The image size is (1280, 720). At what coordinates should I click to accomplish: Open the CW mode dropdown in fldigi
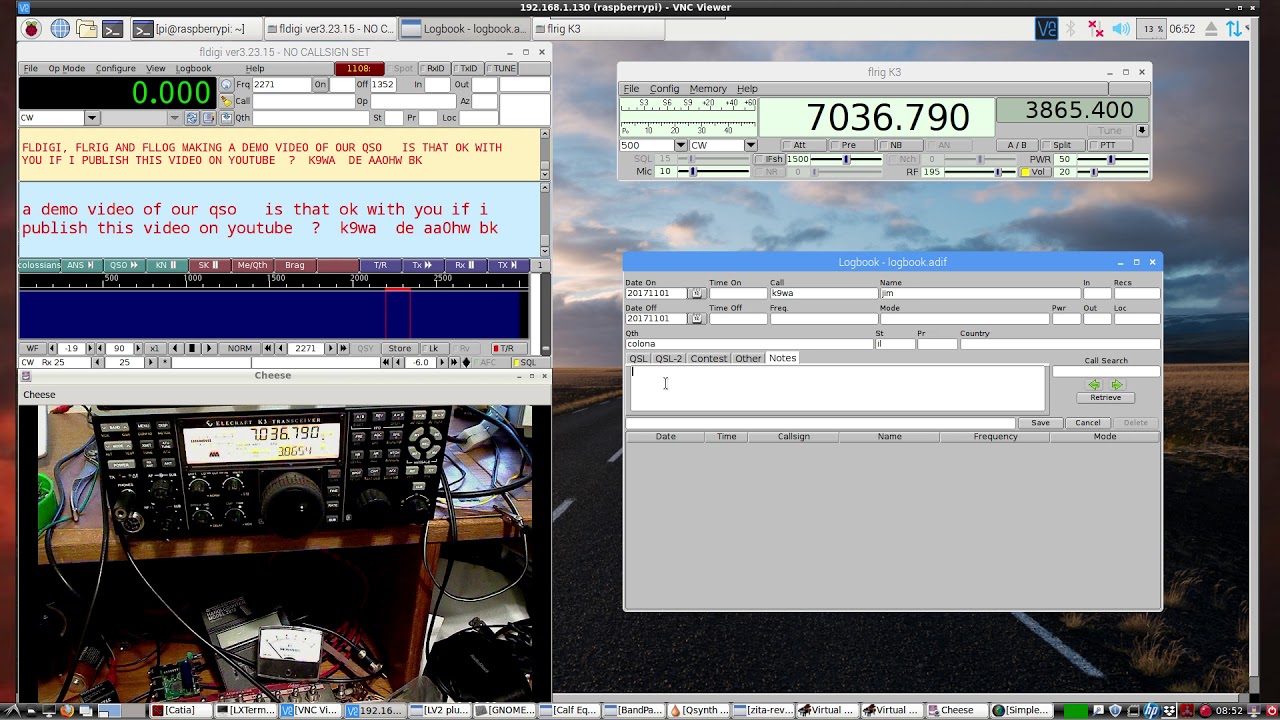click(x=92, y=117)
